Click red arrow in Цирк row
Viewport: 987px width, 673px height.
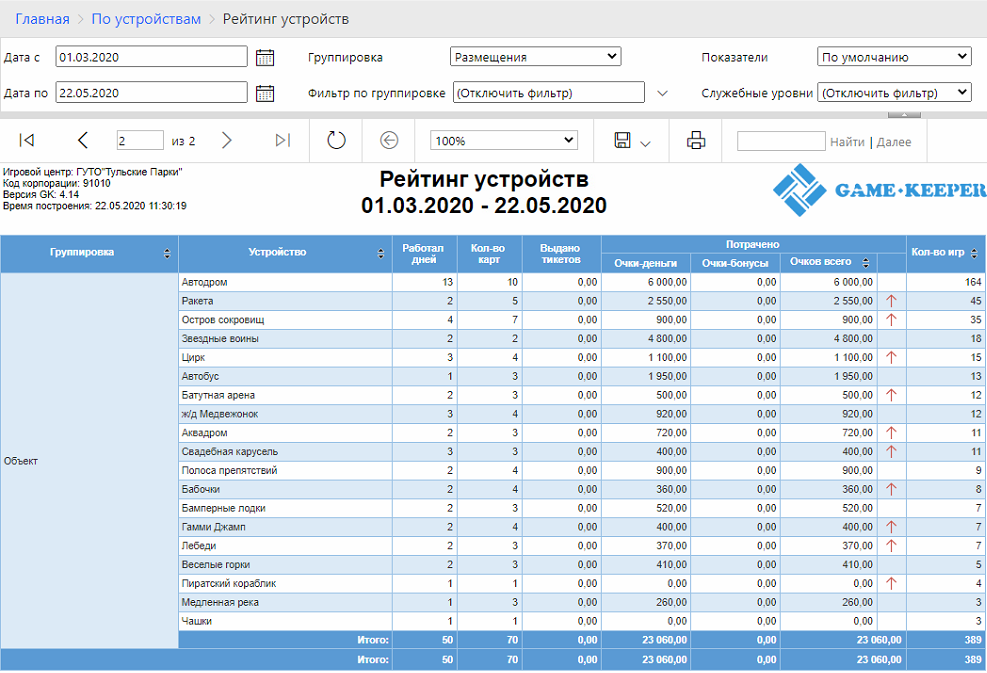tap(891, 358)
